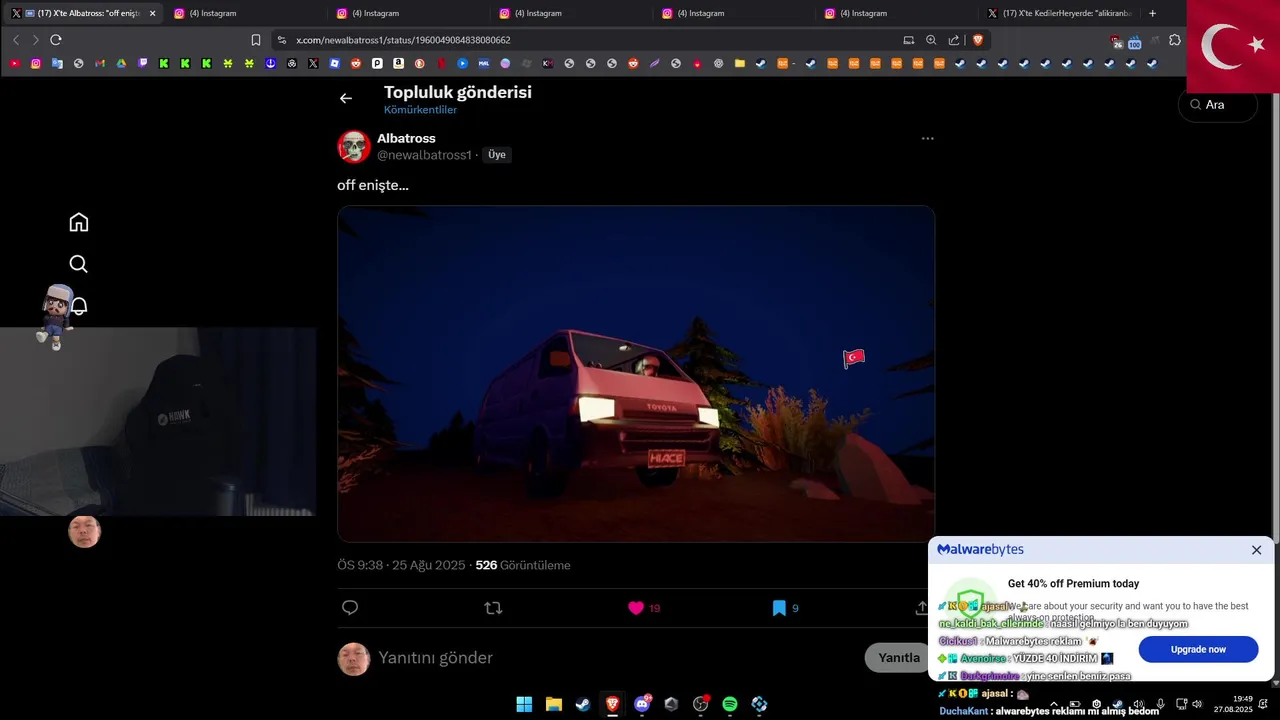Screen dimensions: 1280x720
Task: Click the reply speech bubble icon
Action: tap(350, 608)
